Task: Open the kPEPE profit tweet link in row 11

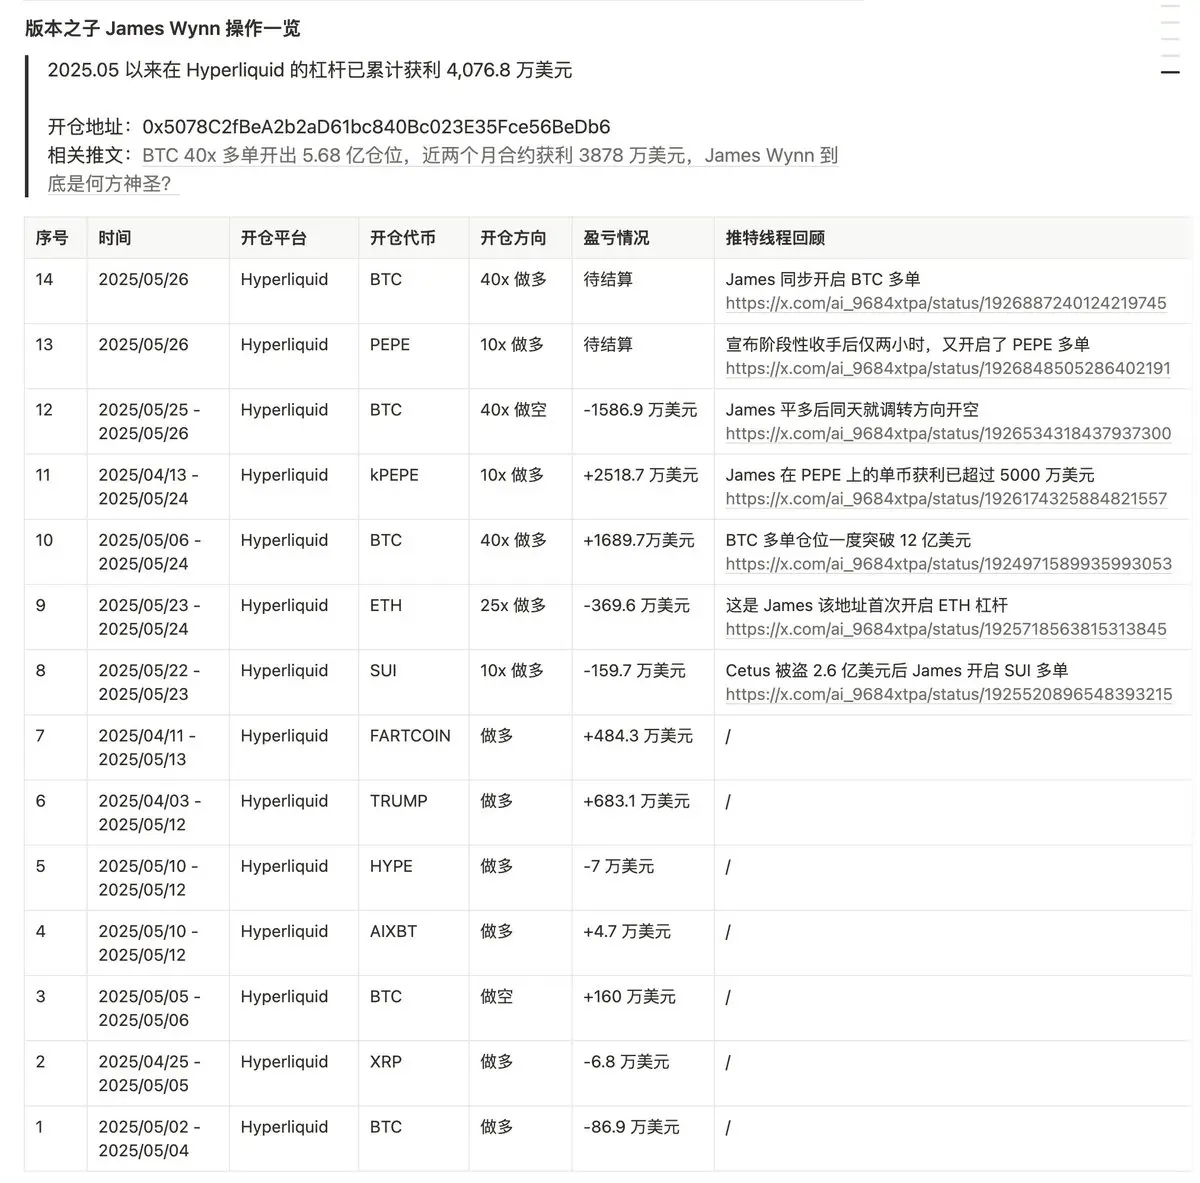Action: pyautogui.click(x=945, y=498)
